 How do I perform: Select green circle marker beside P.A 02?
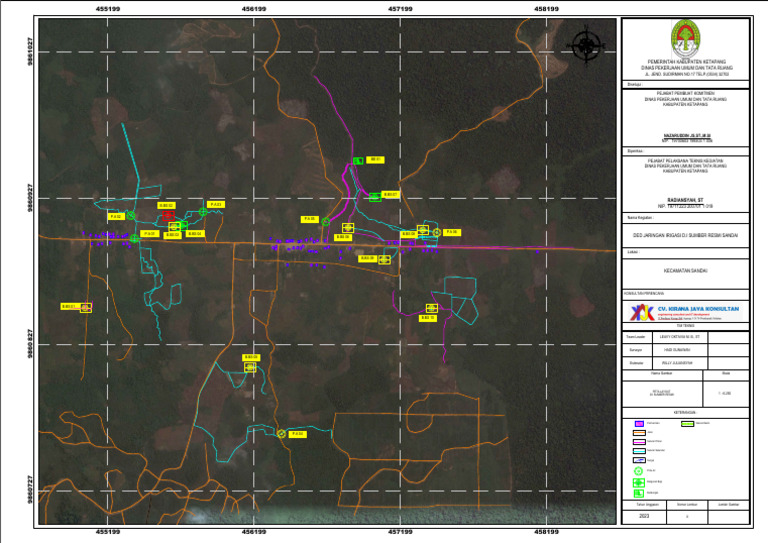tap(130, 215)
